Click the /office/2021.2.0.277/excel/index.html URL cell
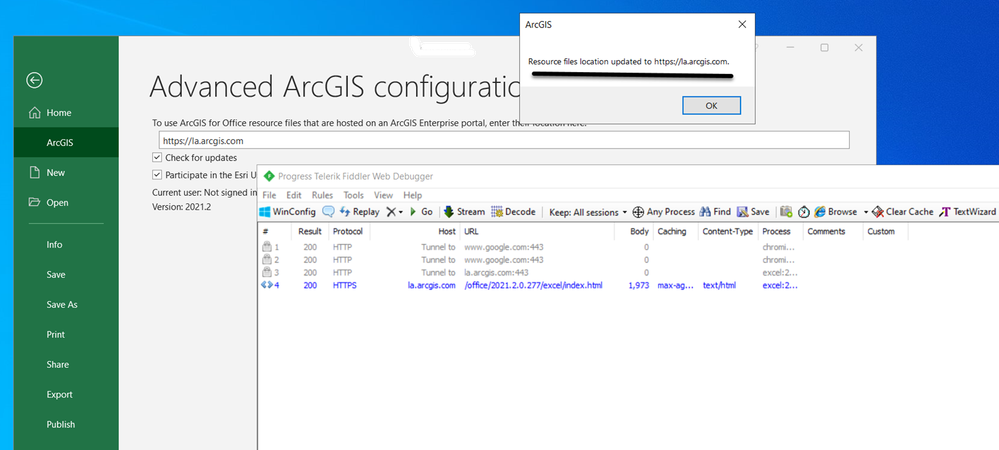 (533, 285)
